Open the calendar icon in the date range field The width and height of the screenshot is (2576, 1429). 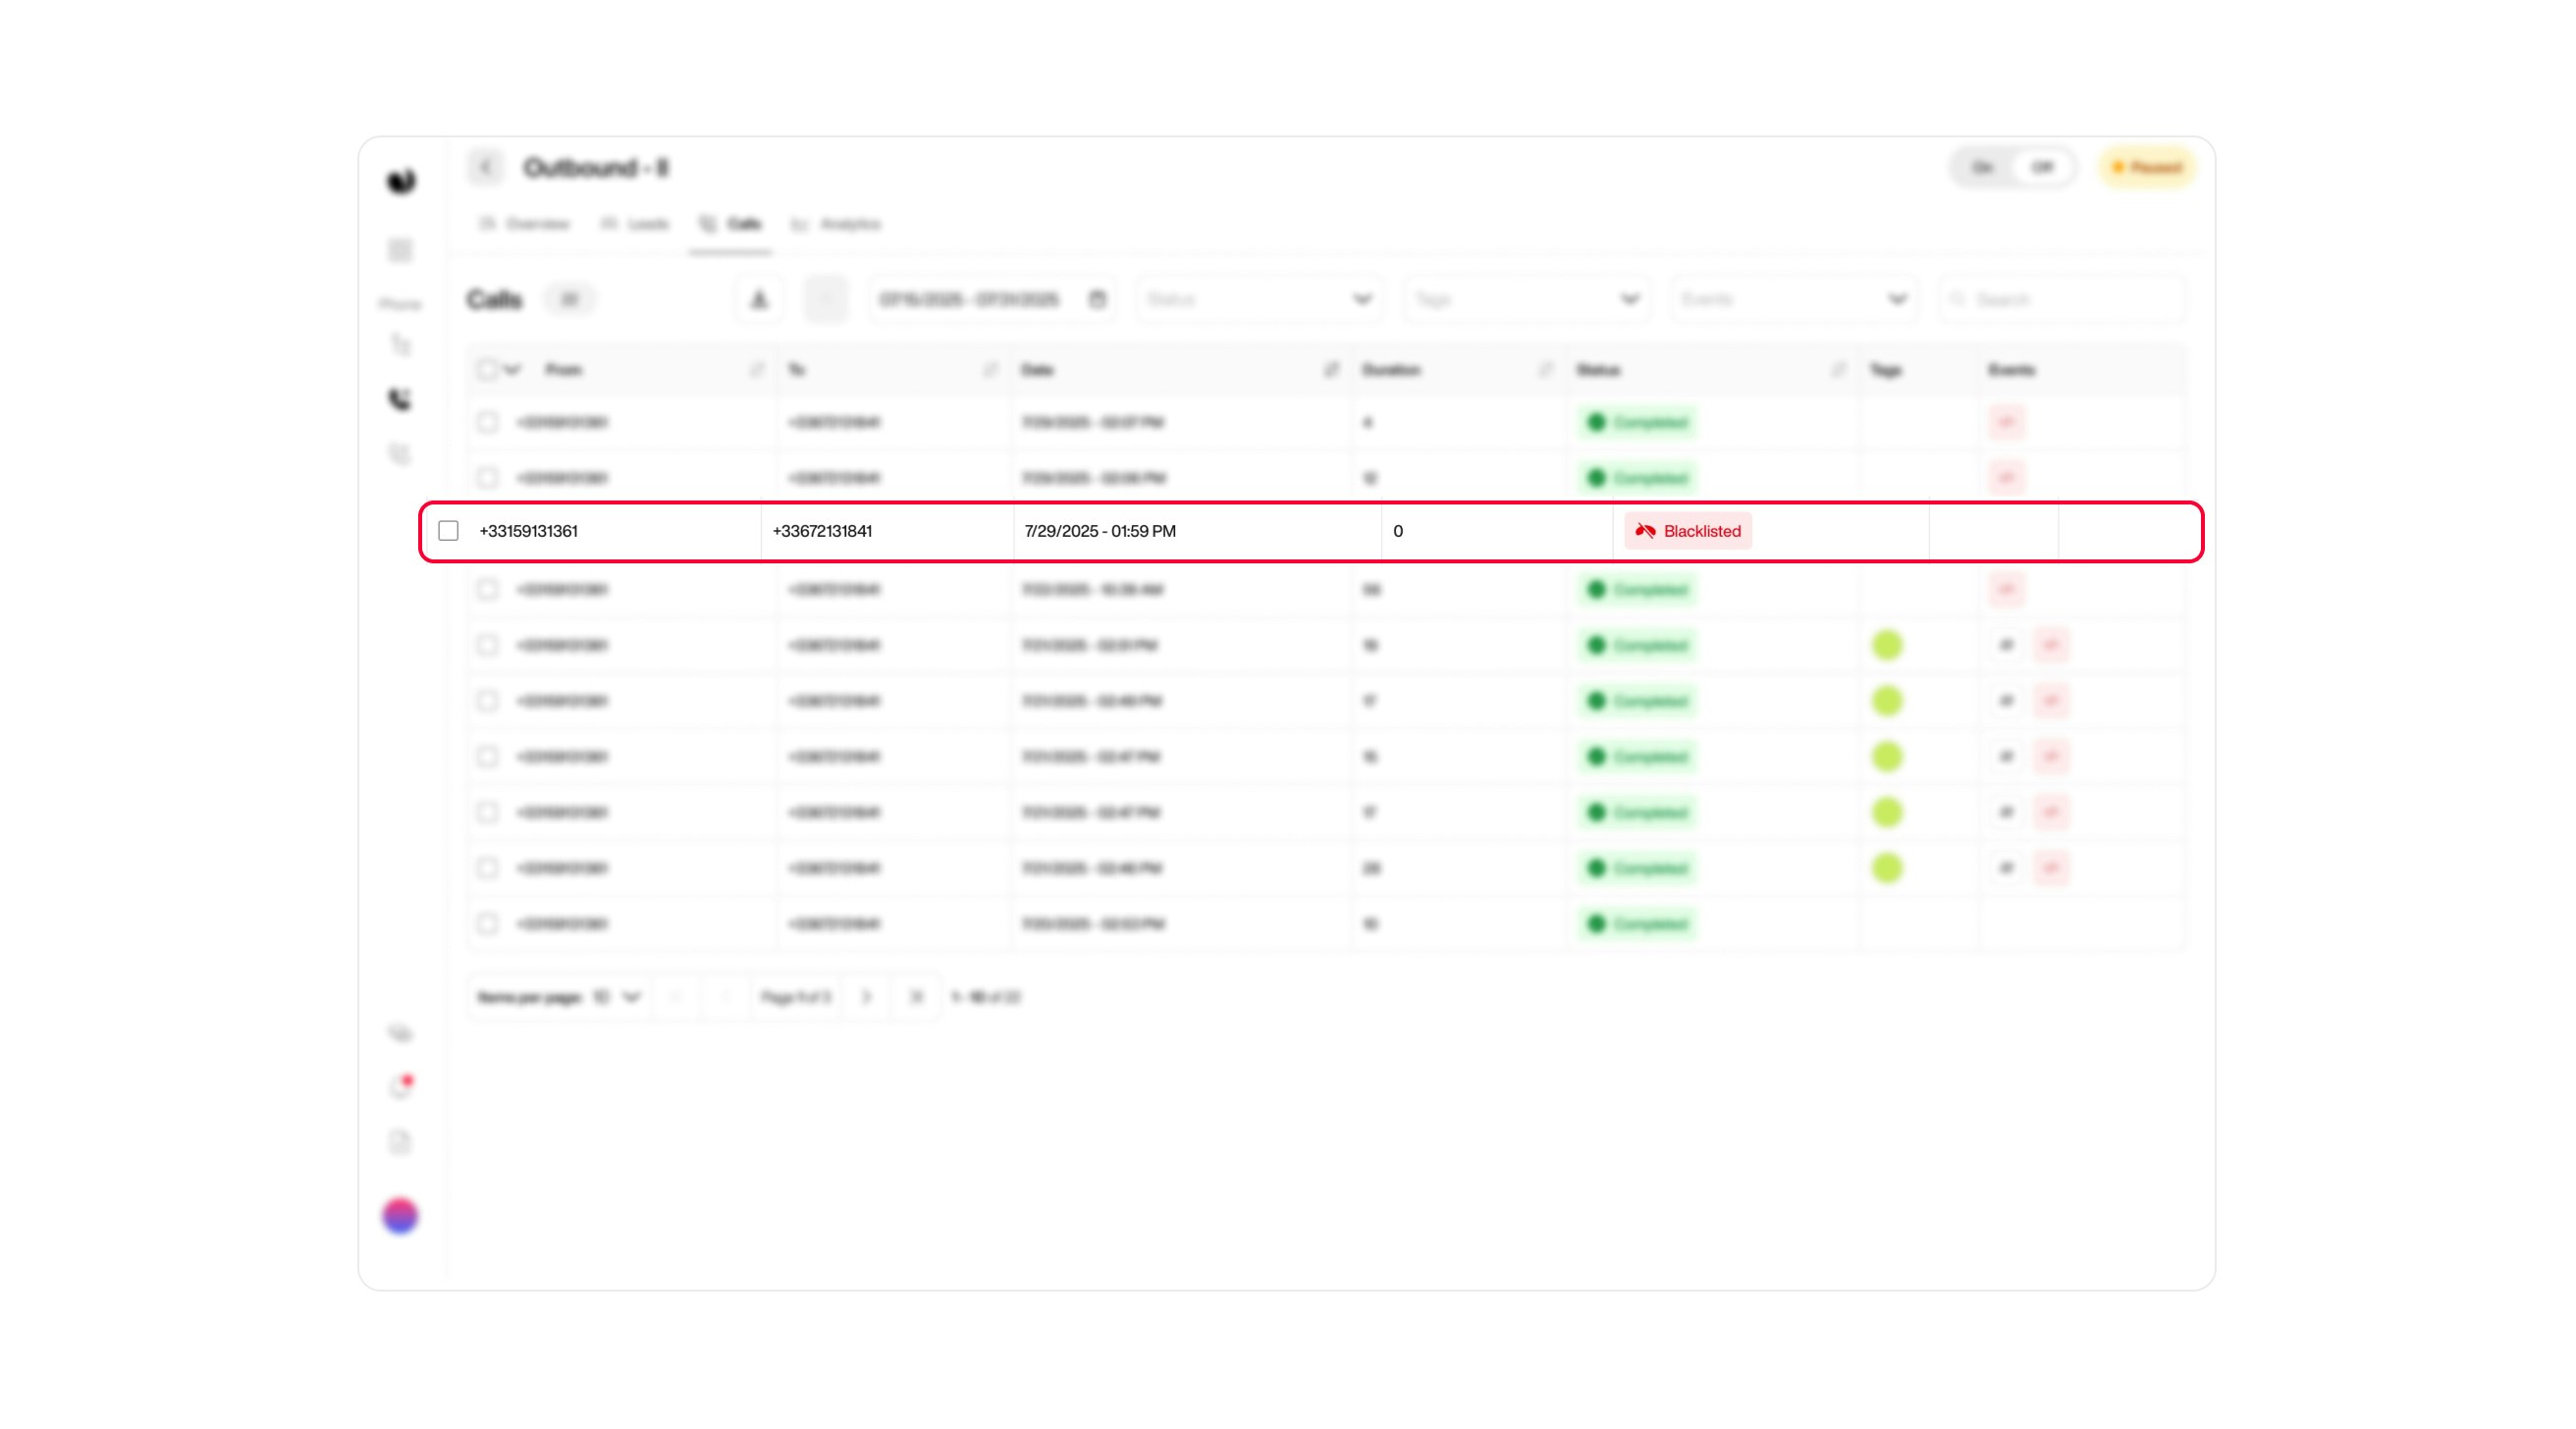1096,298
